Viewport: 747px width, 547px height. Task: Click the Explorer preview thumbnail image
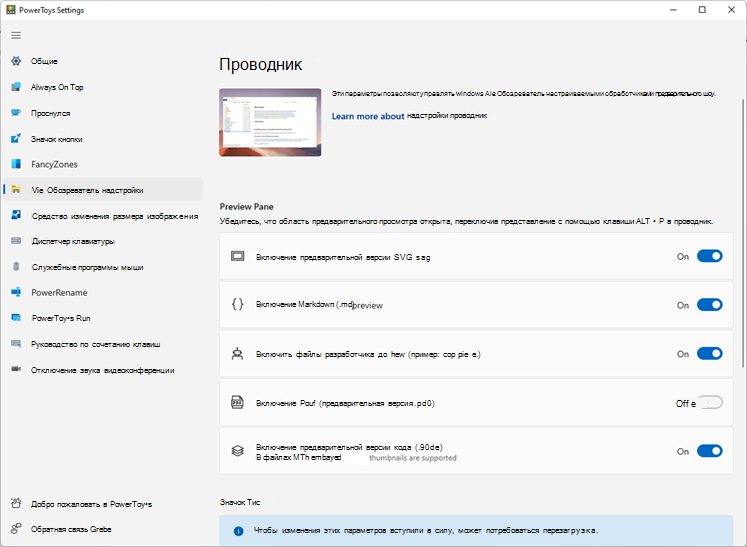tap(270, 122)
